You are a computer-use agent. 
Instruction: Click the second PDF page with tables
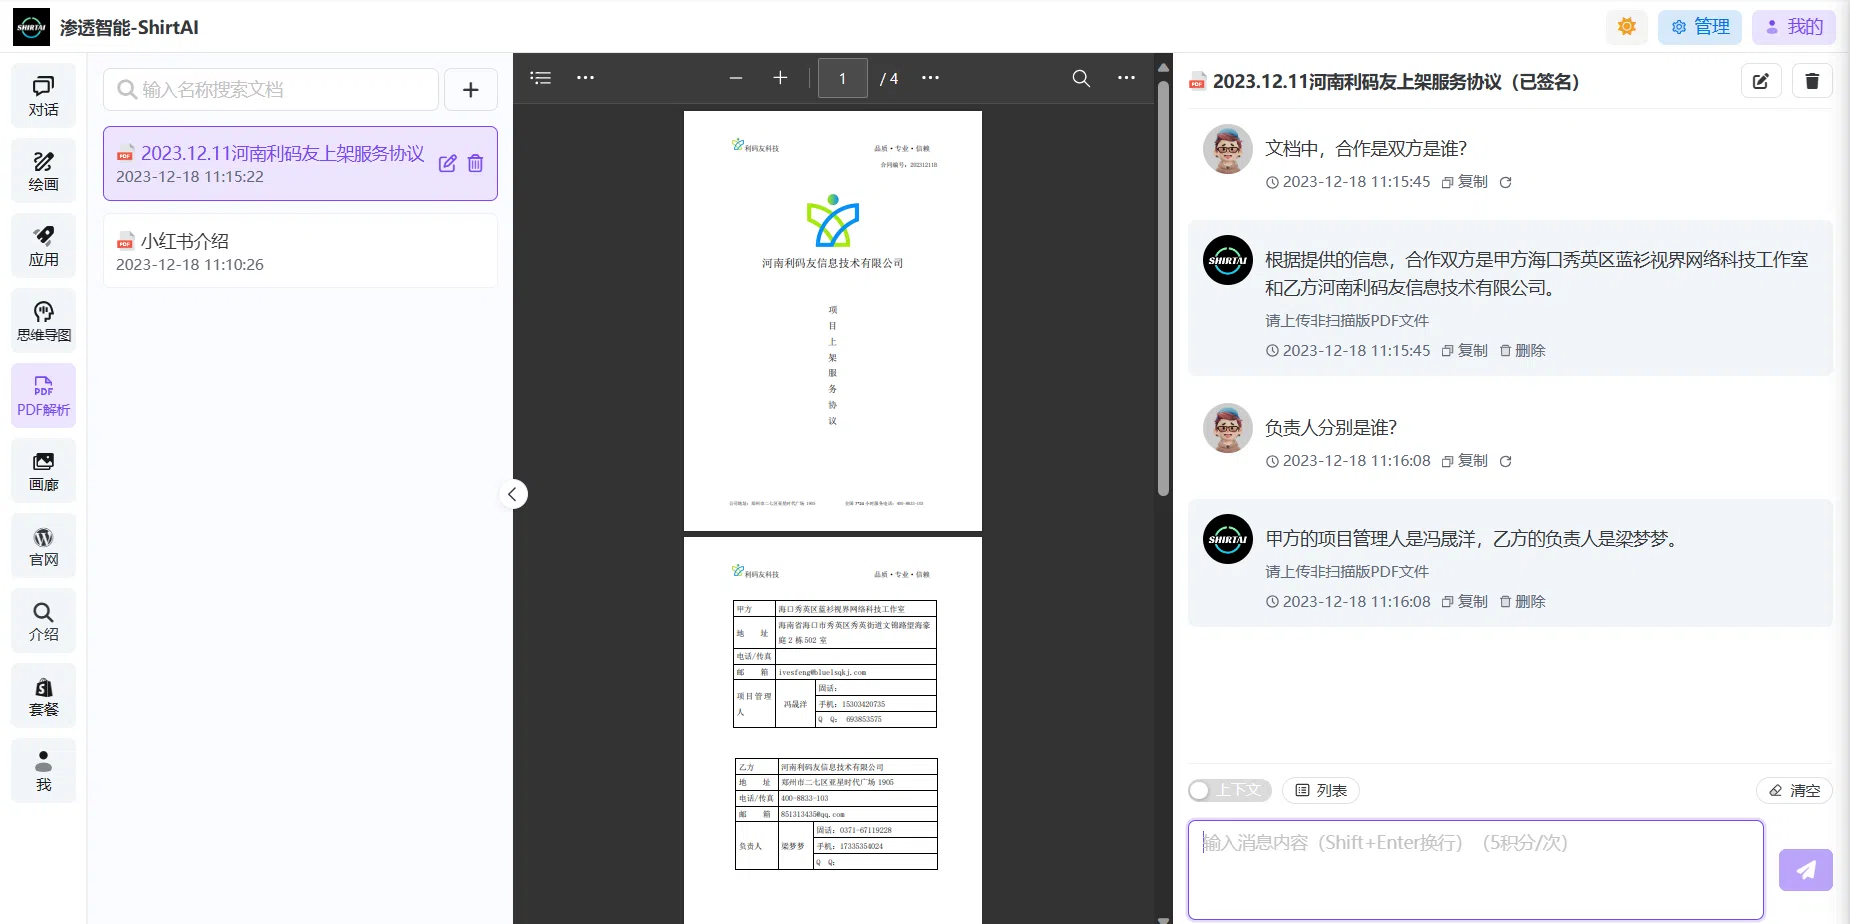(x=833, y=730)
